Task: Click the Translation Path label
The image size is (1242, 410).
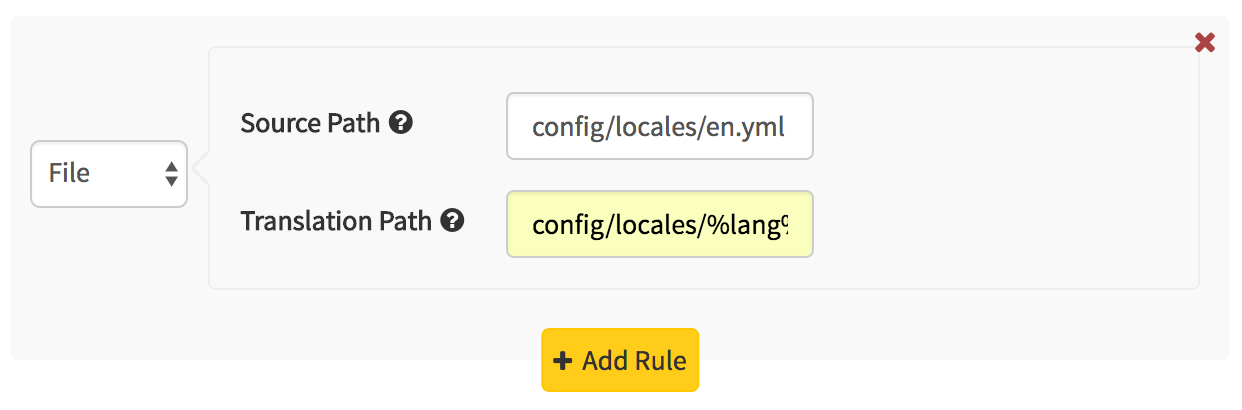Action: pos(336,221)
